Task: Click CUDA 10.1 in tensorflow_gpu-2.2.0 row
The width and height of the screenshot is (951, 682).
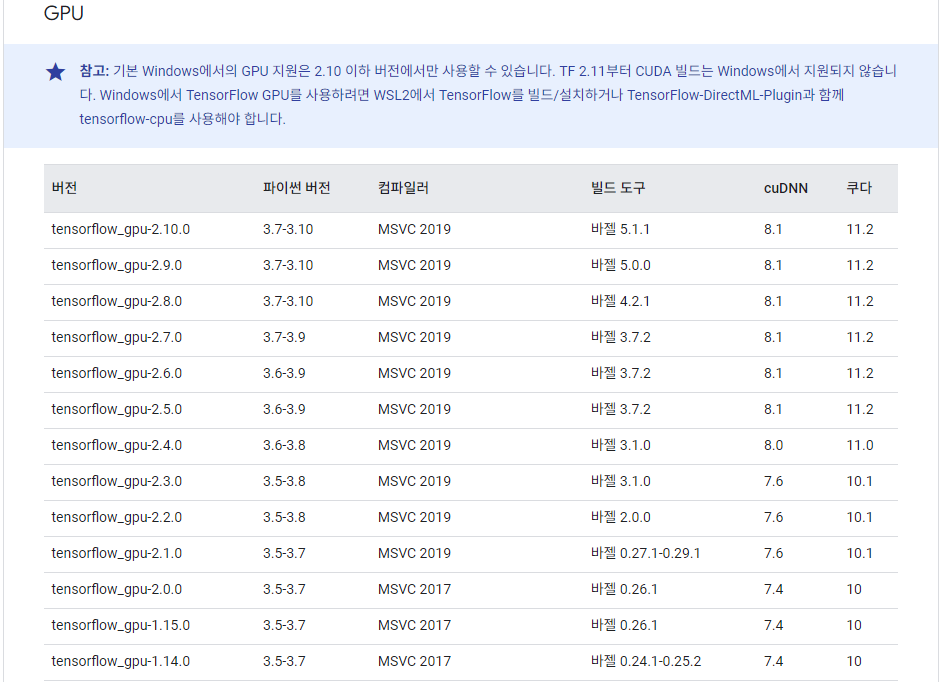Action: pos(859,517)
